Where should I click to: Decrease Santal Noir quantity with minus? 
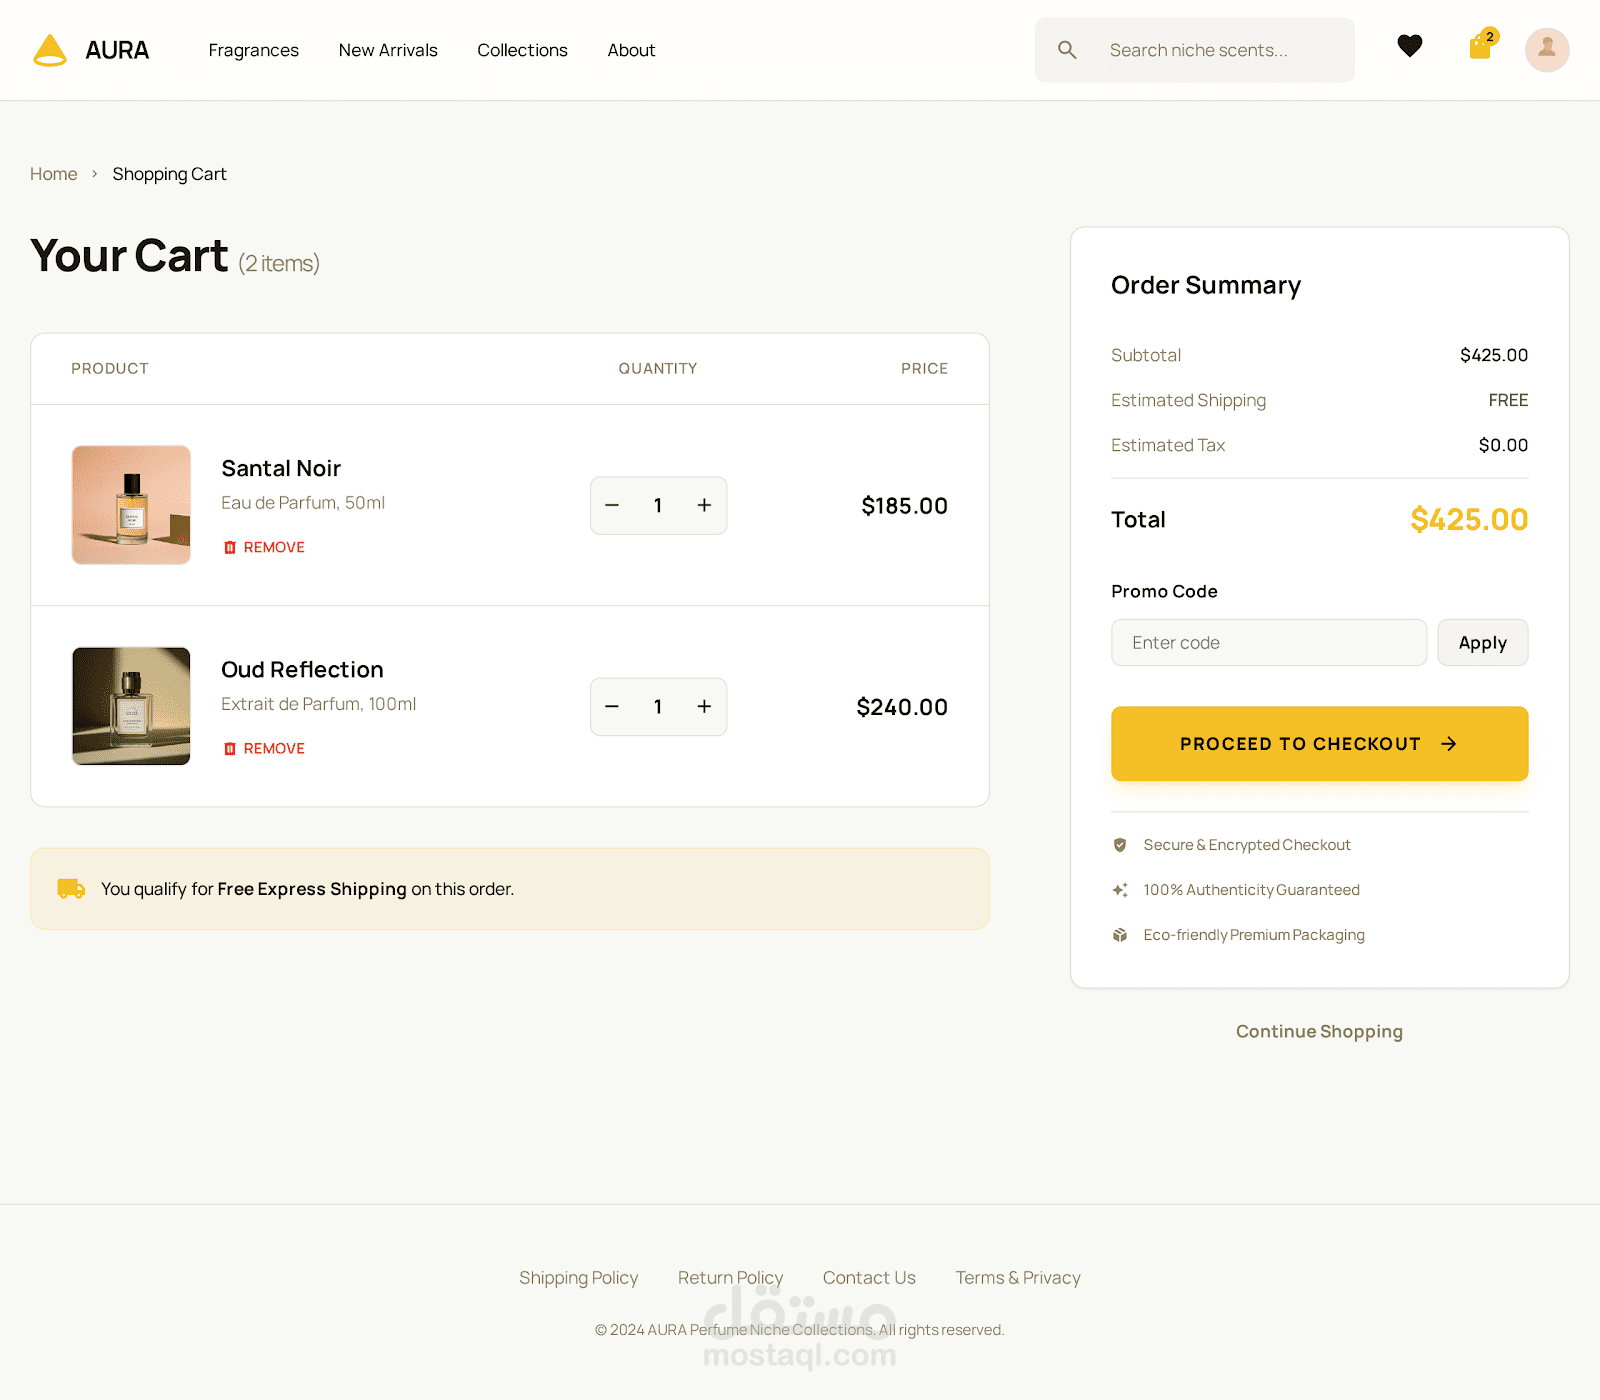point(612,506)
